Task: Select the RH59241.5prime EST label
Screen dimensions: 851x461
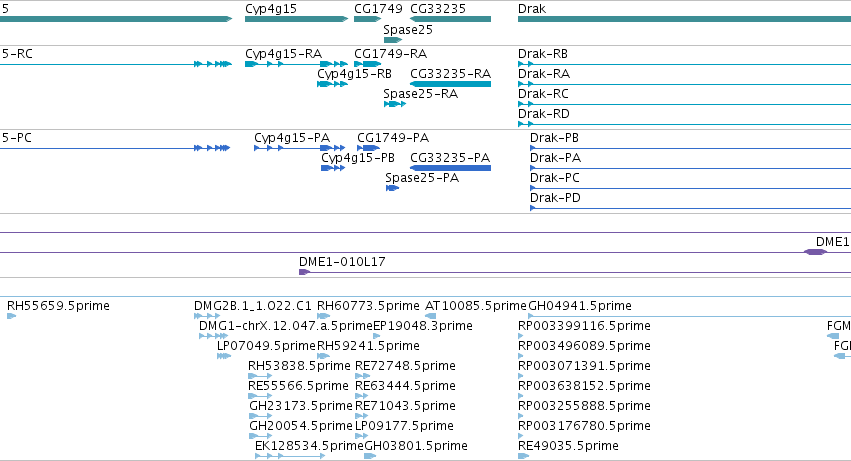Action: click(368, 346)
